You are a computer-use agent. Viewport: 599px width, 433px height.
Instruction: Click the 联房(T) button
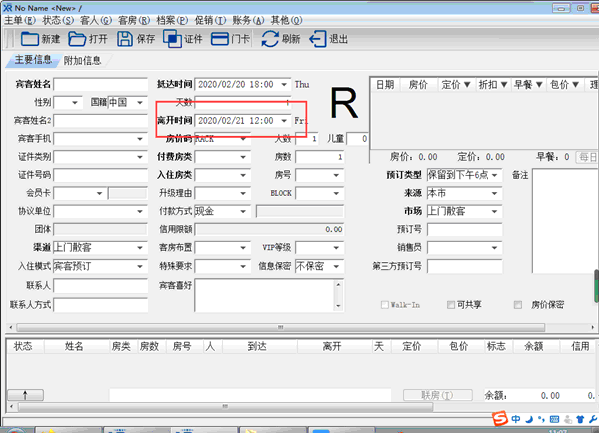pos(438,395)
